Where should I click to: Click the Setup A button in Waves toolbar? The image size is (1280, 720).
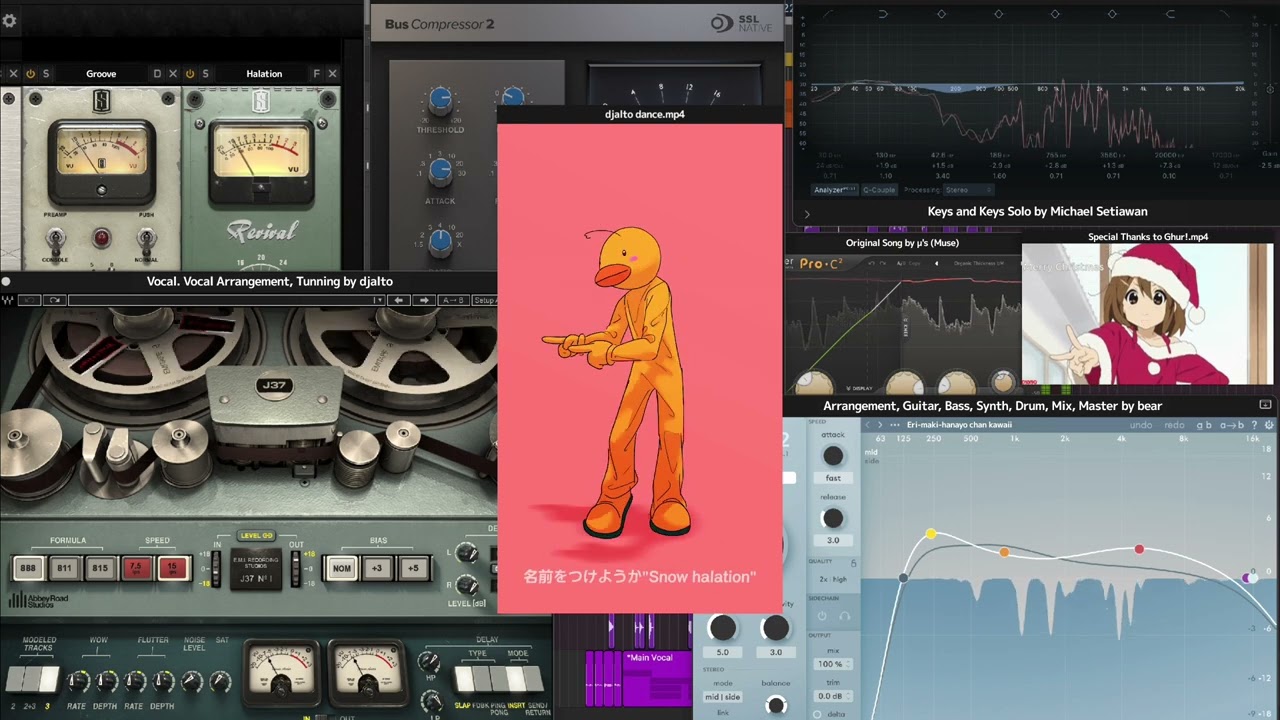(x=484, y=300)
